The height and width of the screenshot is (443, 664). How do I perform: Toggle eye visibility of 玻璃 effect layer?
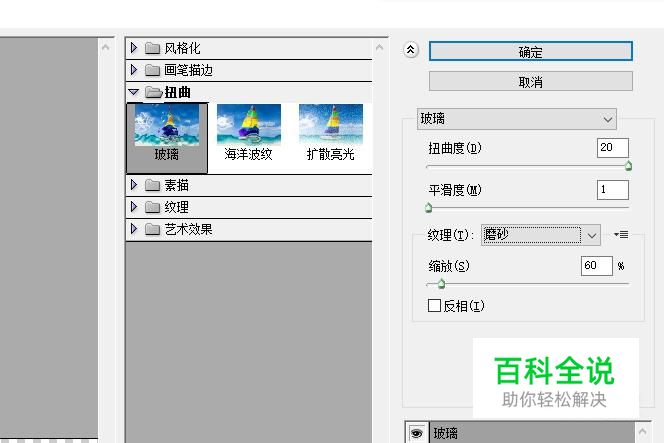click(417, 433)
